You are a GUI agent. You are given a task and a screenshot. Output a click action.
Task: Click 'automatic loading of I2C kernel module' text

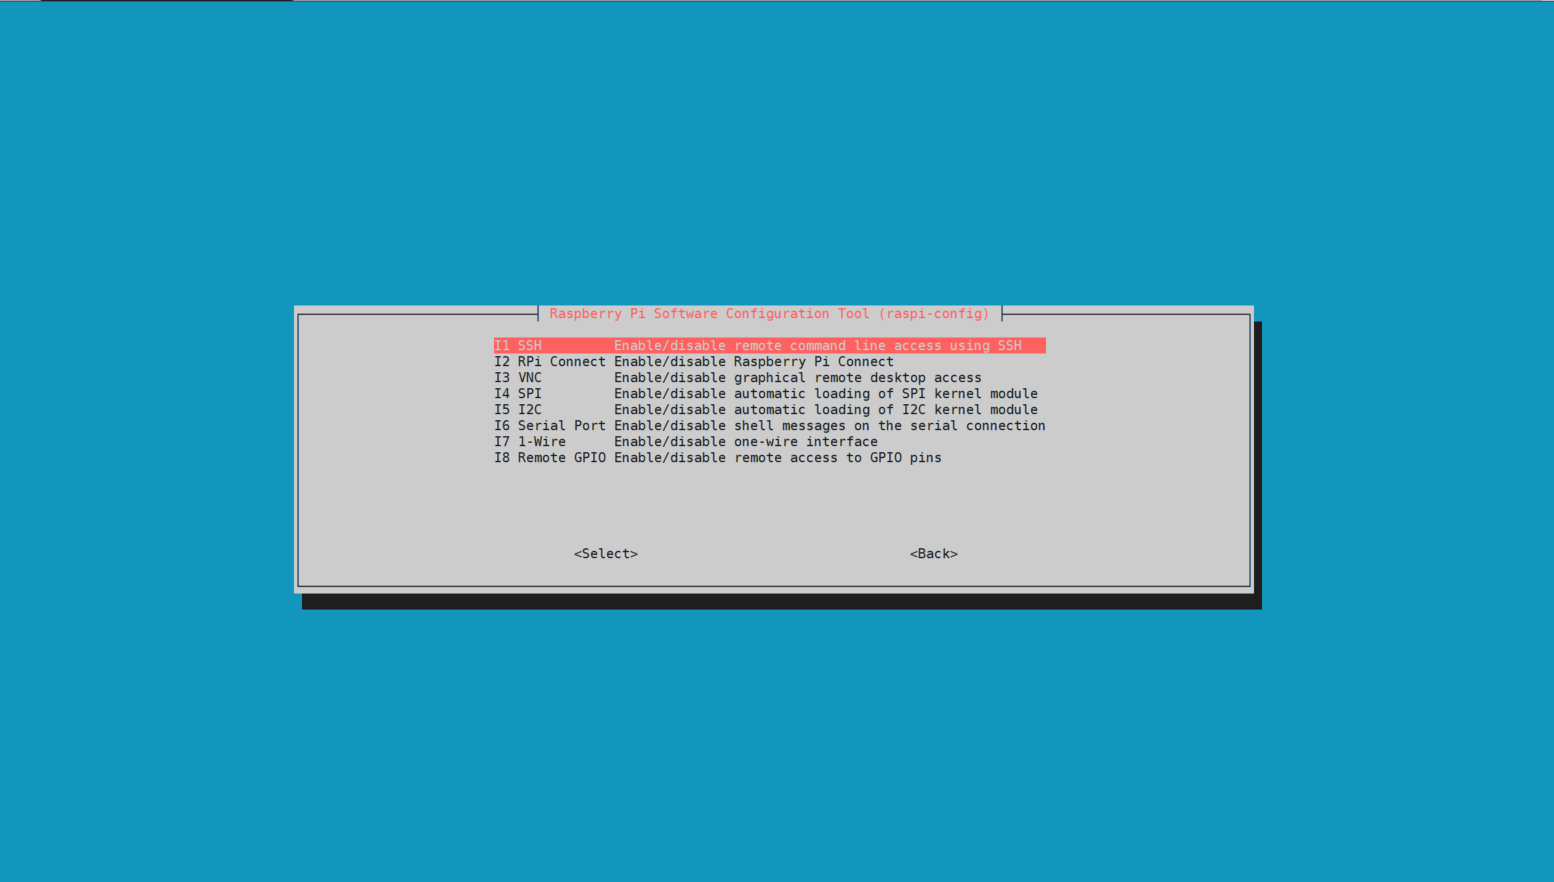pyautogui.click(x=886, y=410)
